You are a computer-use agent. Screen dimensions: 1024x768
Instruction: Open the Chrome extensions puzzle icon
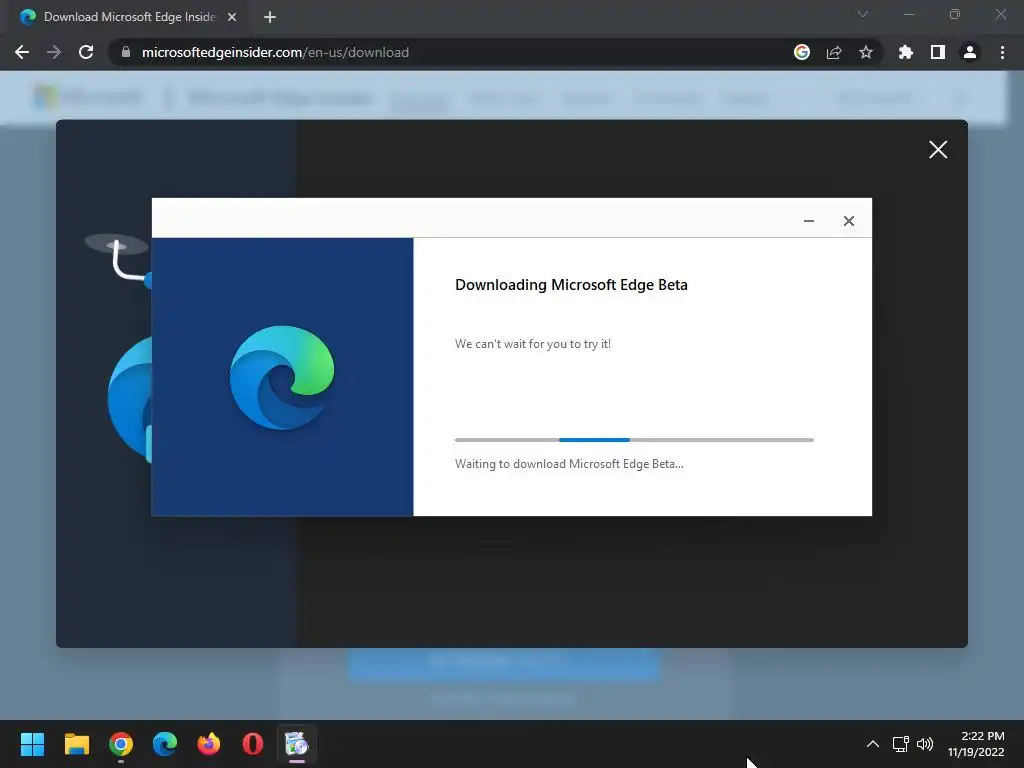(906, 52)
